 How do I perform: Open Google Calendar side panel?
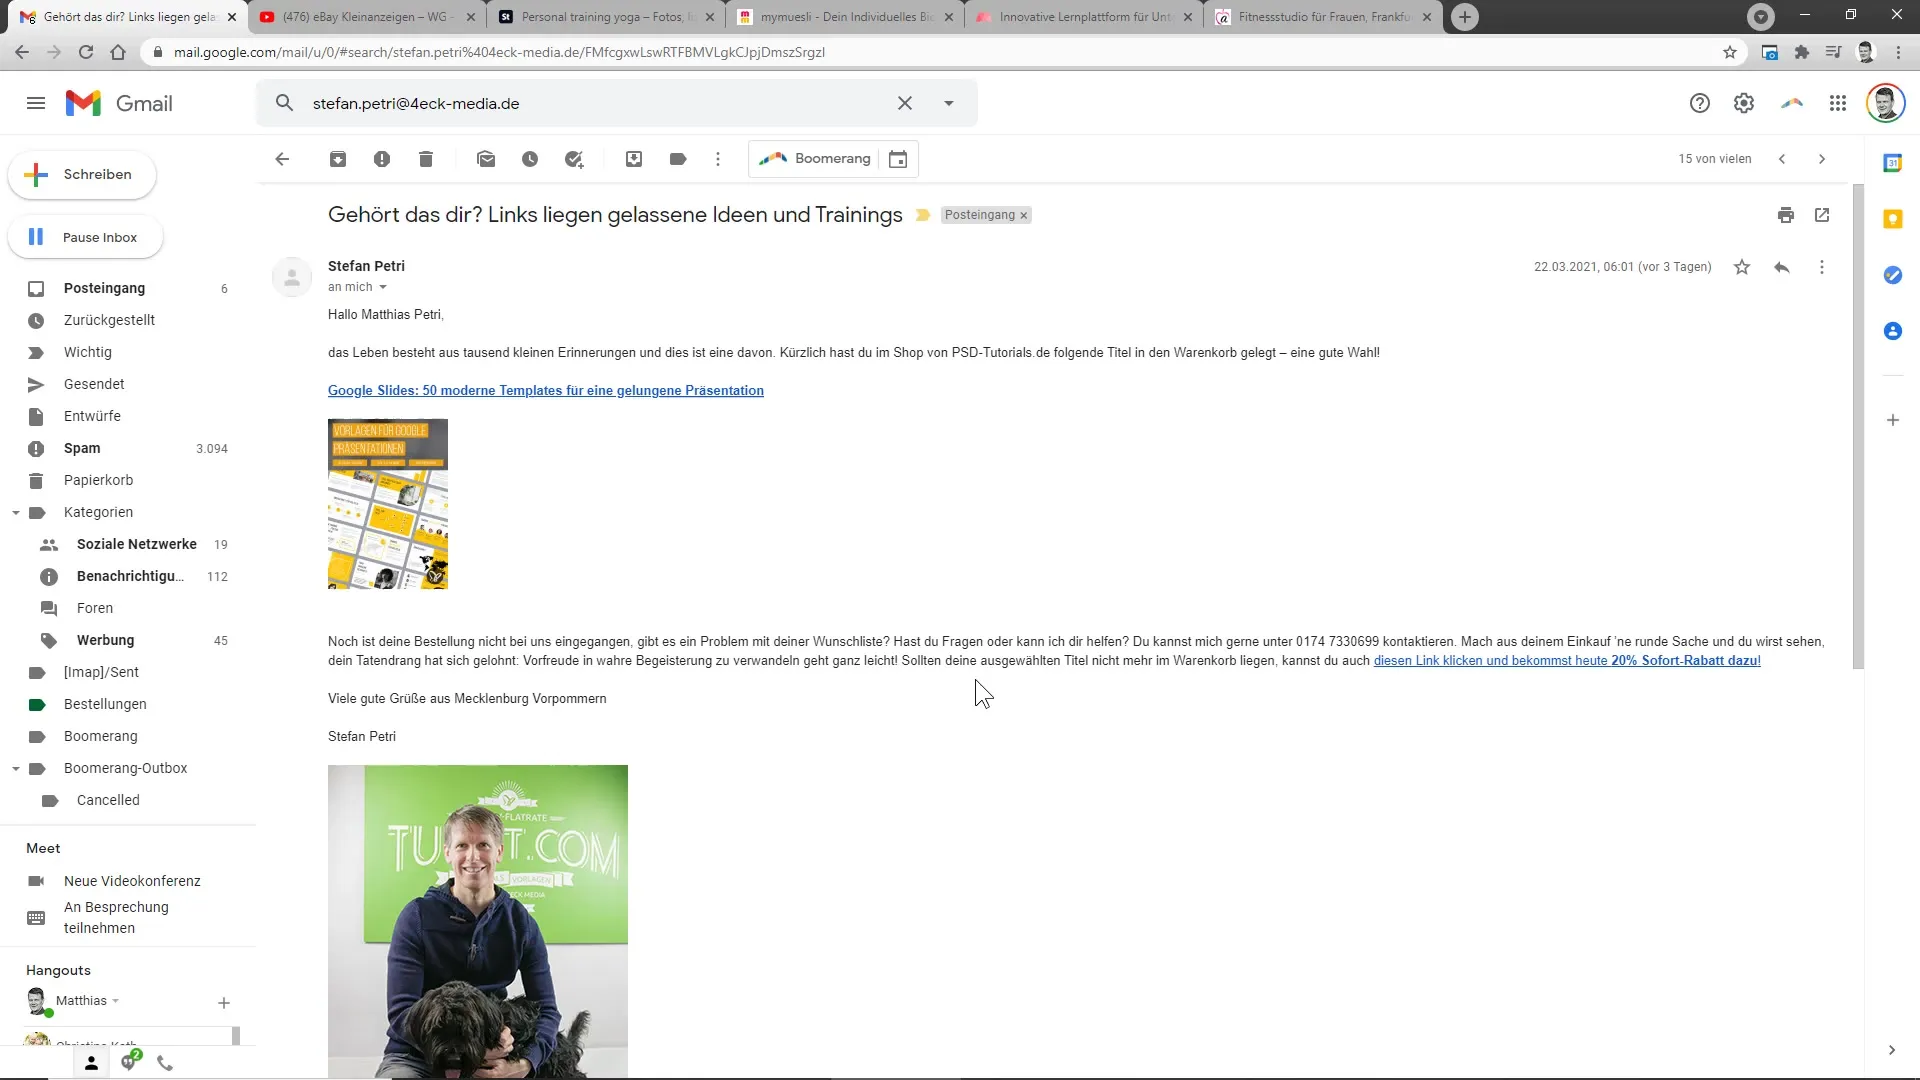1893,163
